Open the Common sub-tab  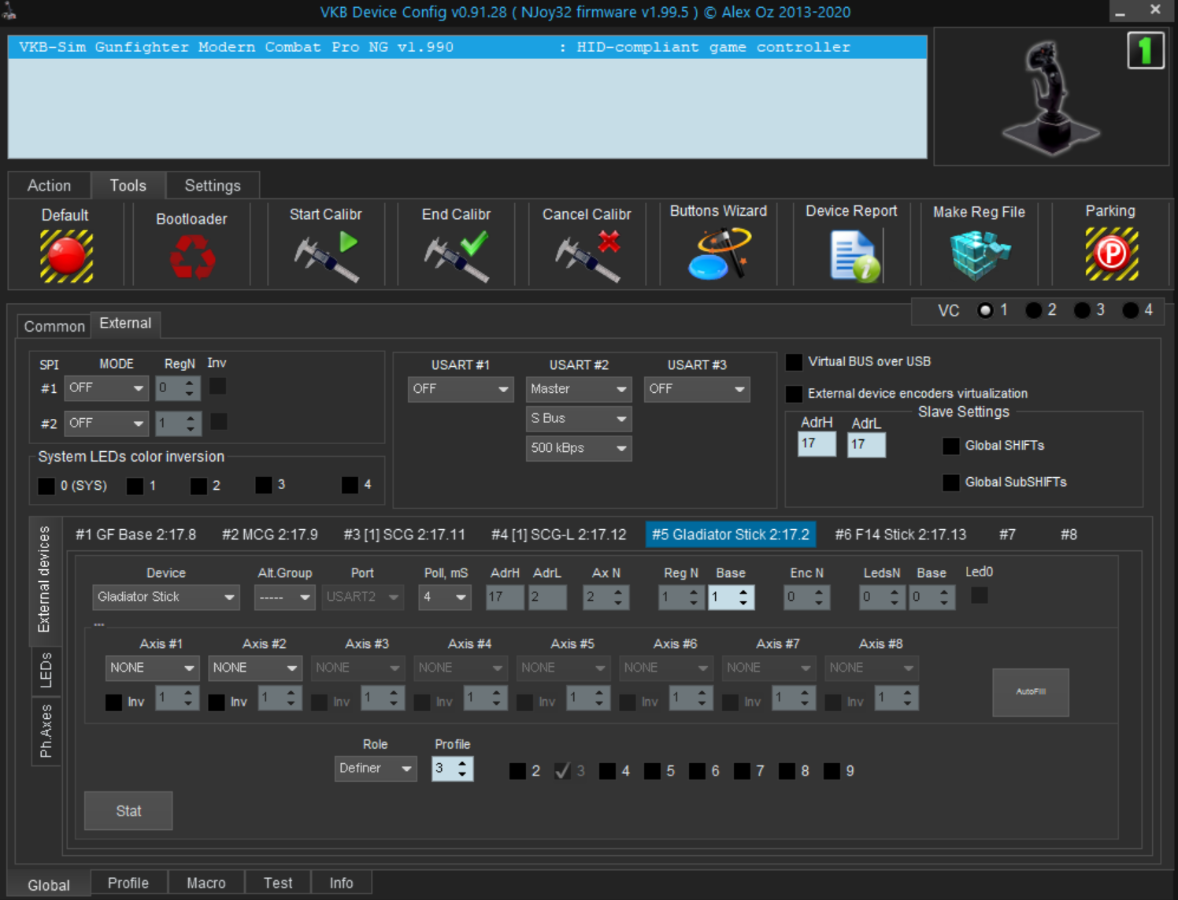(54, 326)
